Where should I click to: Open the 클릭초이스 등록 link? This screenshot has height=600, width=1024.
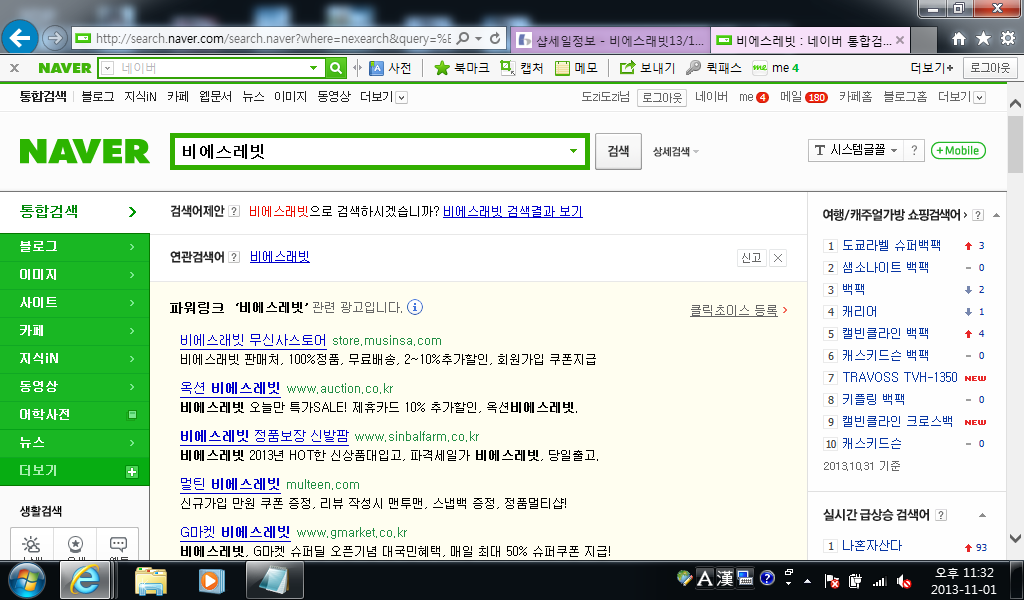click(734, 310)
